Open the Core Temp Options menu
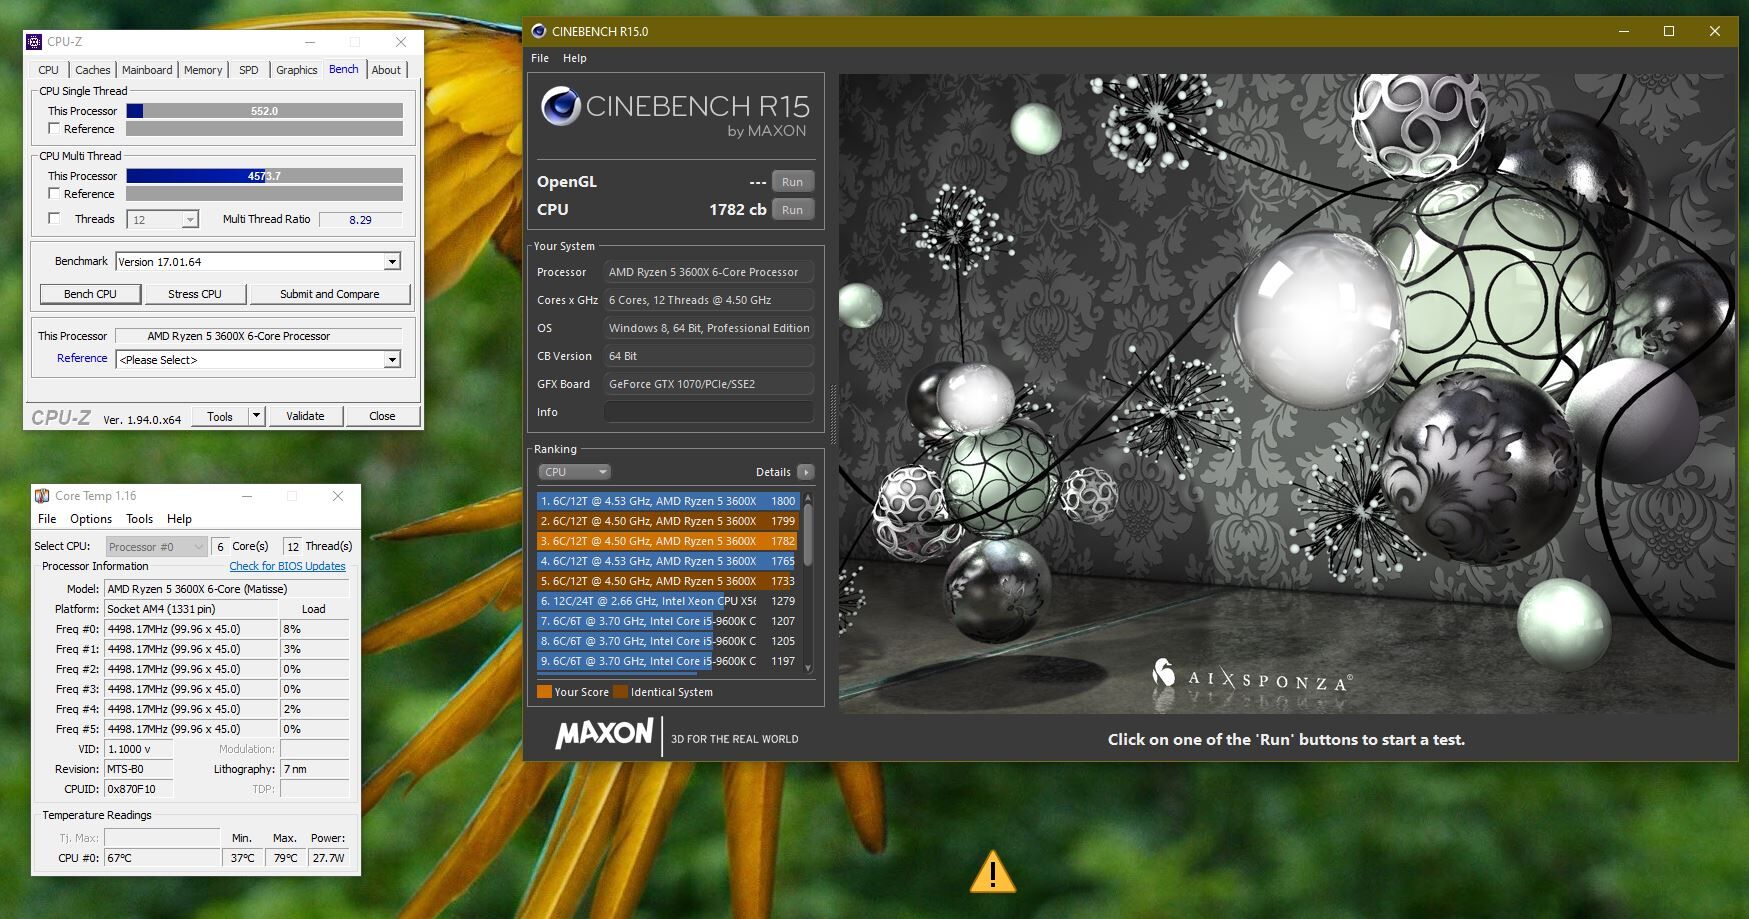Viewport: 1749px width, 919px height. pos(91,519)
